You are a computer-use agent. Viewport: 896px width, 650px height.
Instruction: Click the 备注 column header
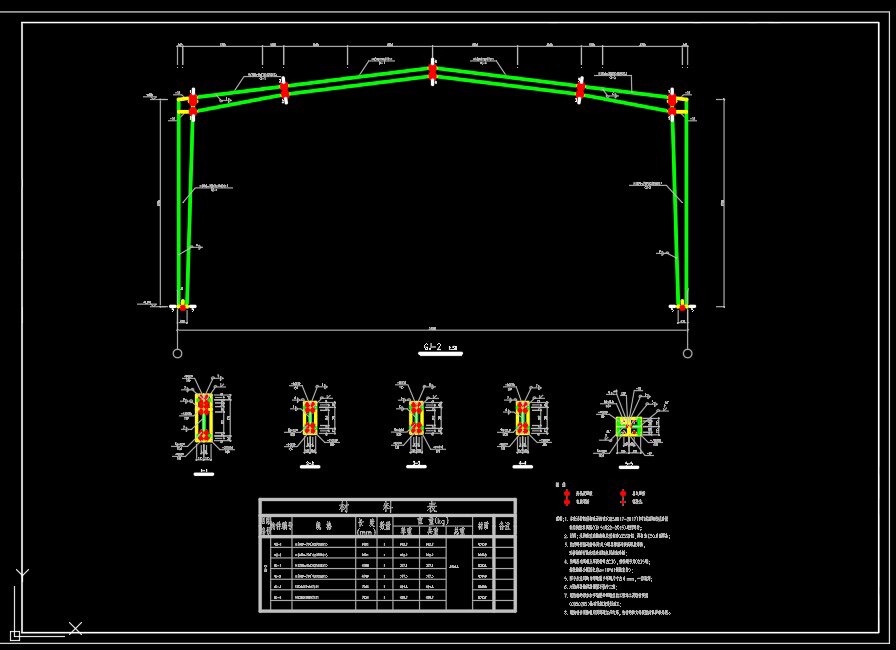pyautogui.click(x=504, y=527)
